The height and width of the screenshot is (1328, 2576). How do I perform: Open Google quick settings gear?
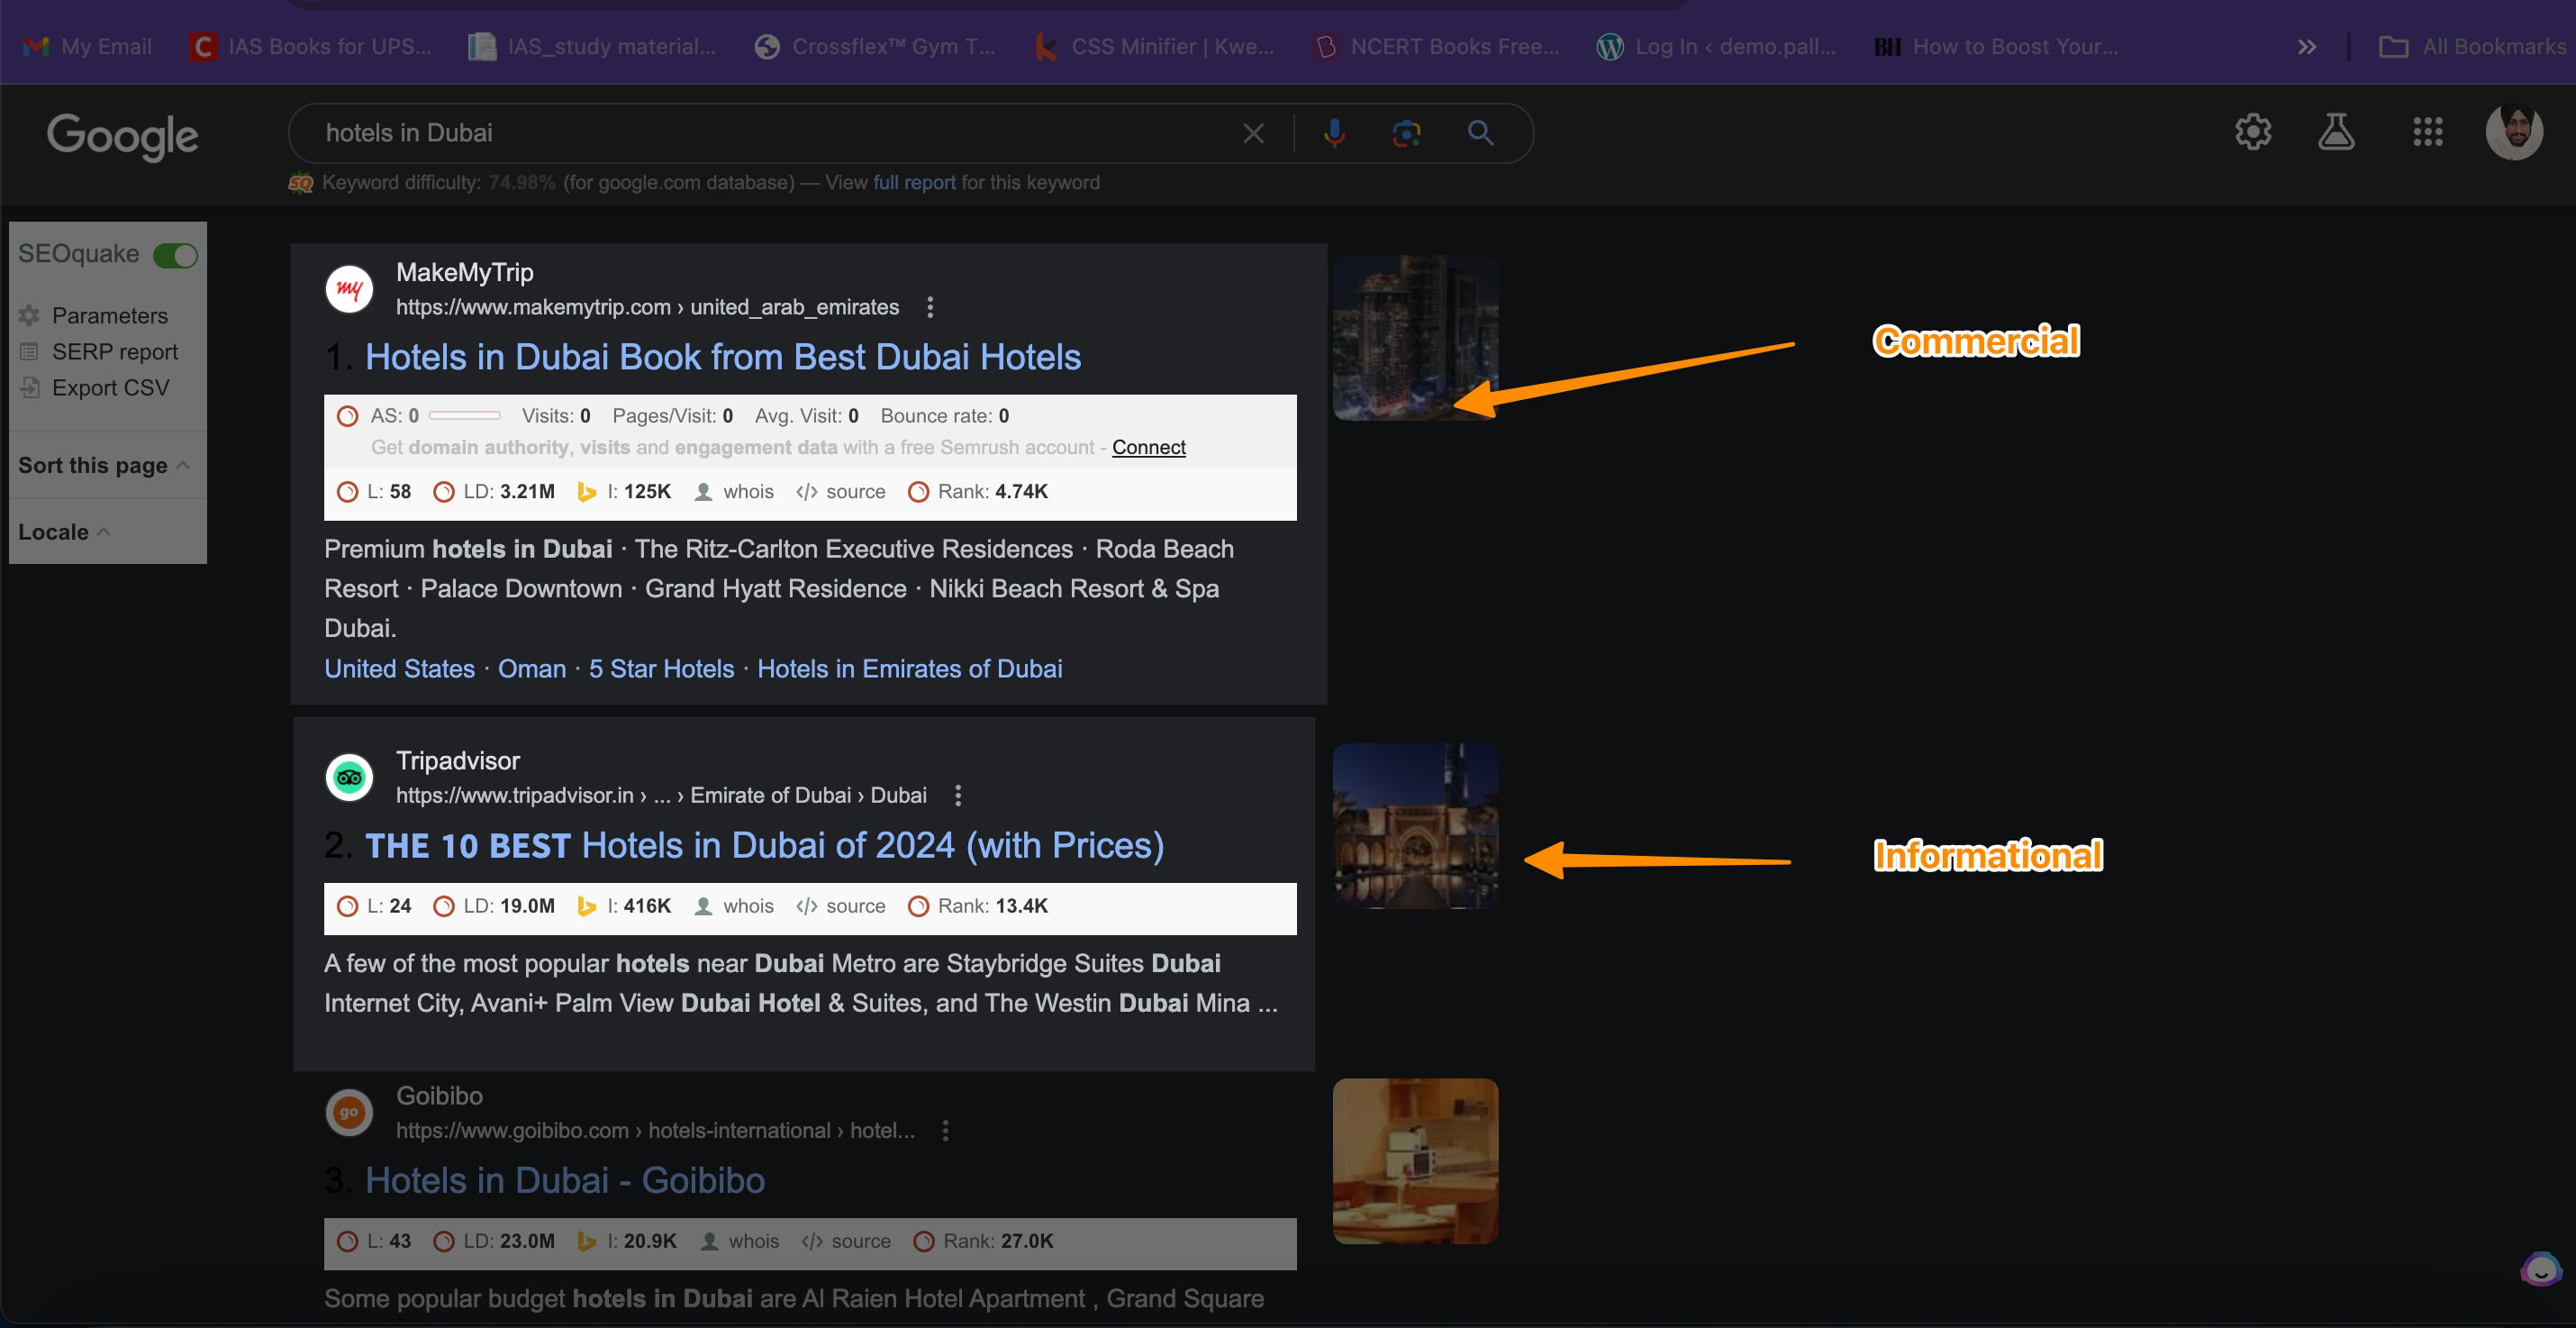[2253, 132]
